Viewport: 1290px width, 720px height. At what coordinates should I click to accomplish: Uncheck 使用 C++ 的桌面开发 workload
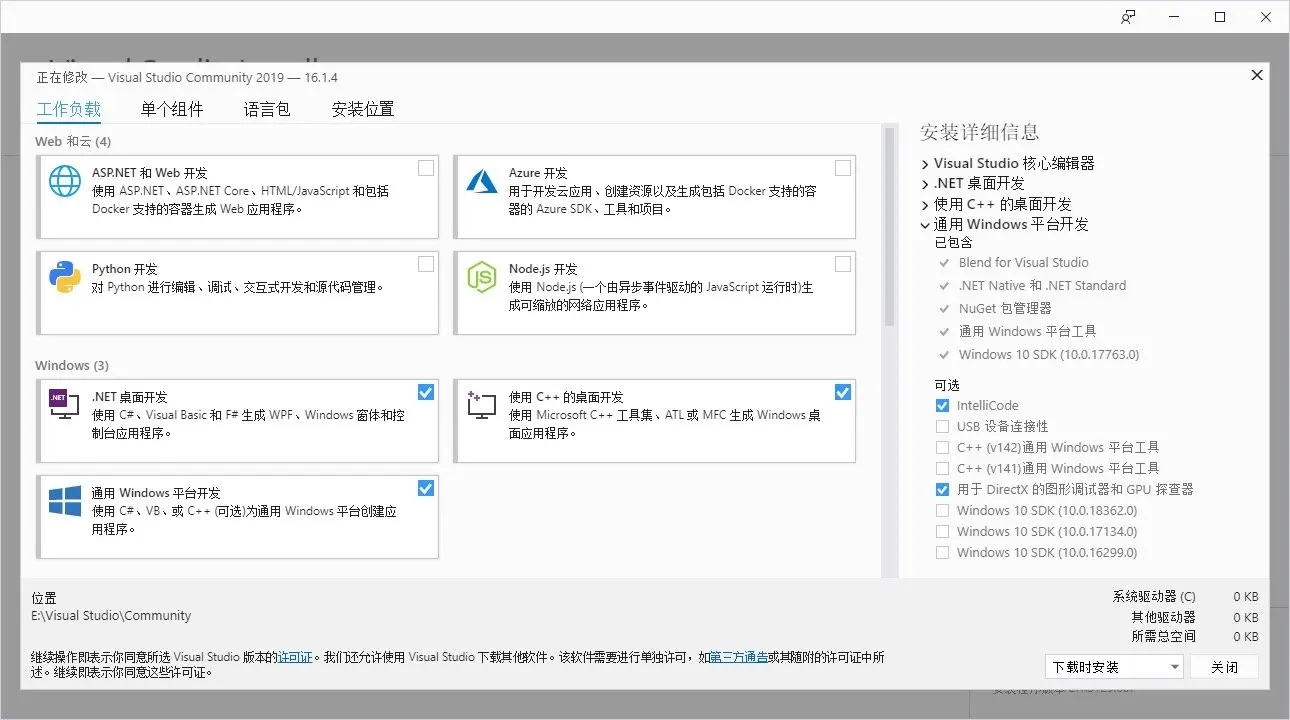pos(843,392)
